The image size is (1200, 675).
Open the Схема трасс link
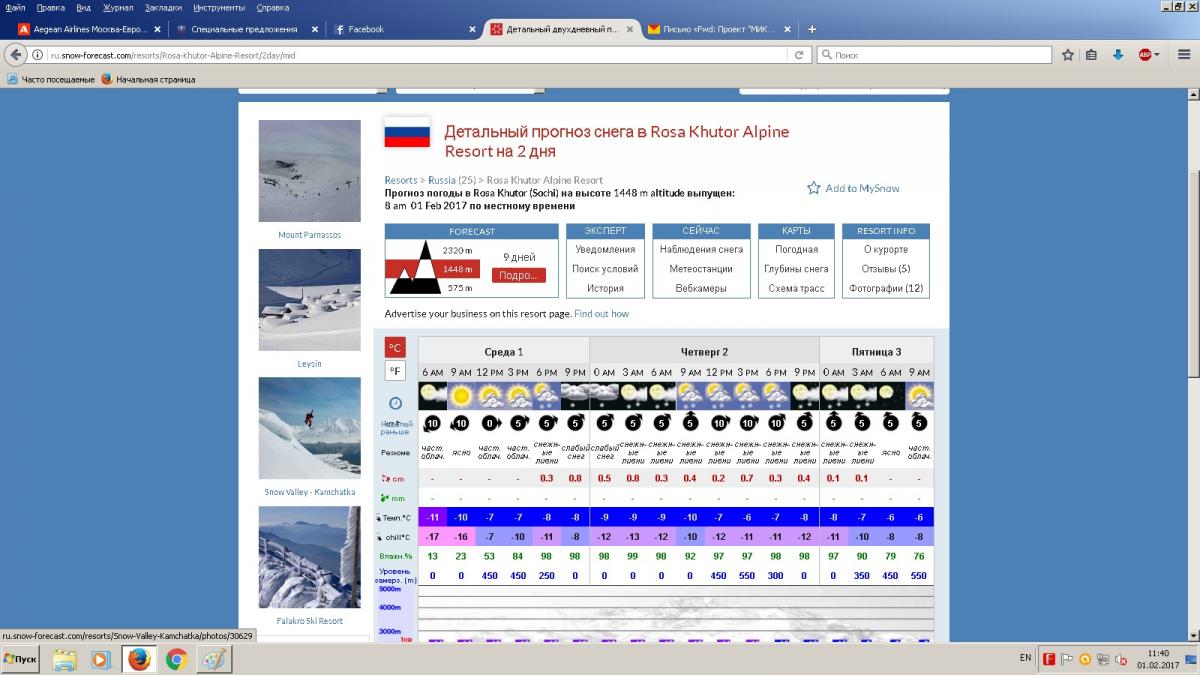point(796,288)
